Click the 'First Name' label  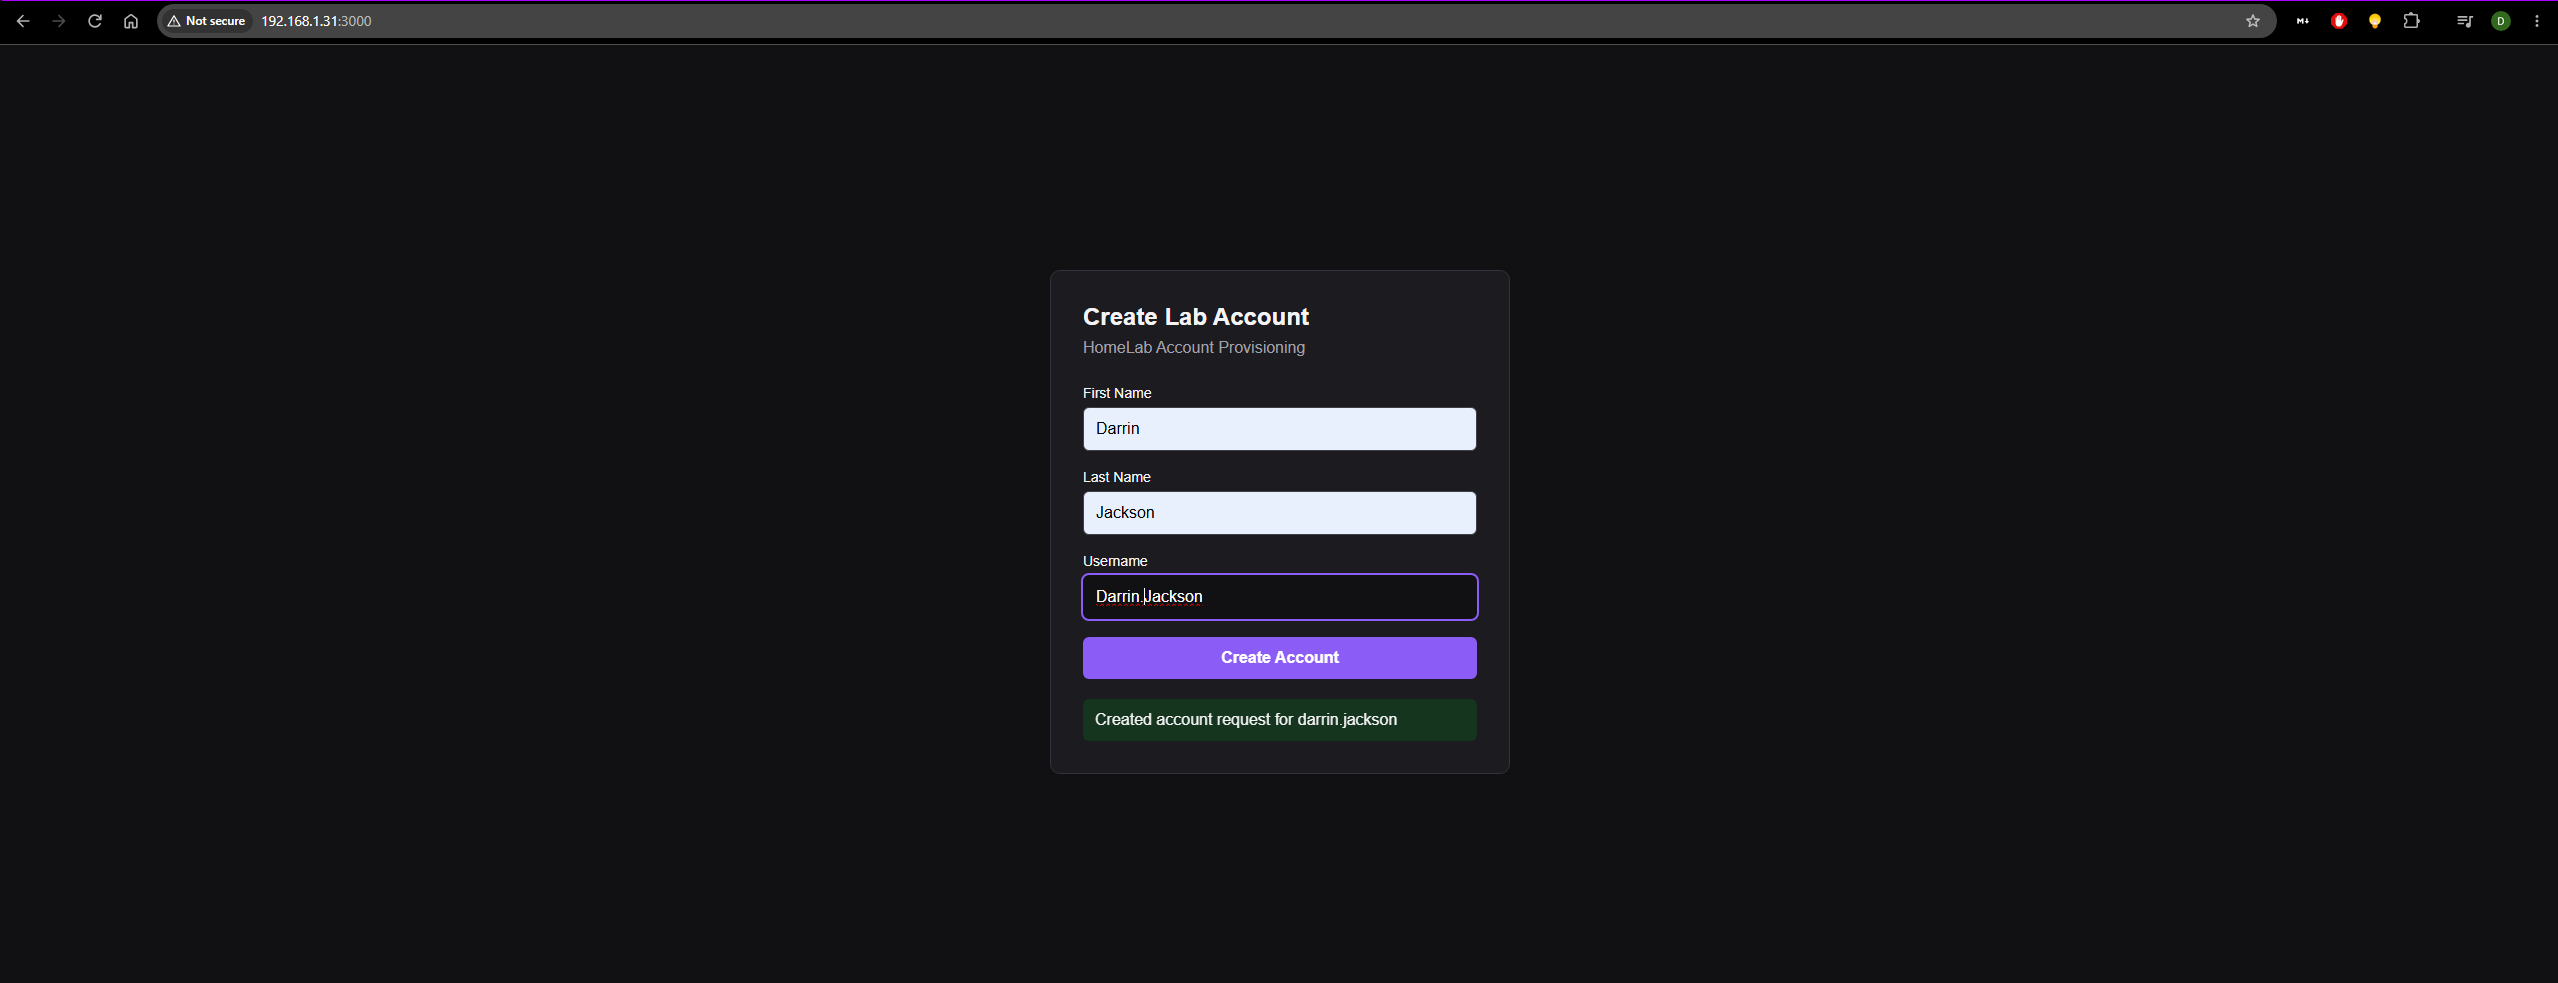pos(1117,393)
